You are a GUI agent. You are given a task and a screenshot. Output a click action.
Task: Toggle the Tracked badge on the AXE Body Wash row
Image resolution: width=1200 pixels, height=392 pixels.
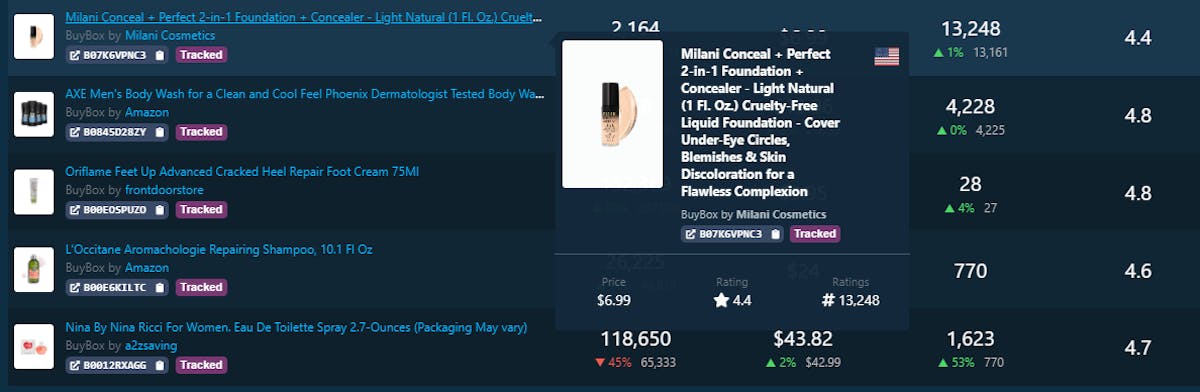point(201,132)
